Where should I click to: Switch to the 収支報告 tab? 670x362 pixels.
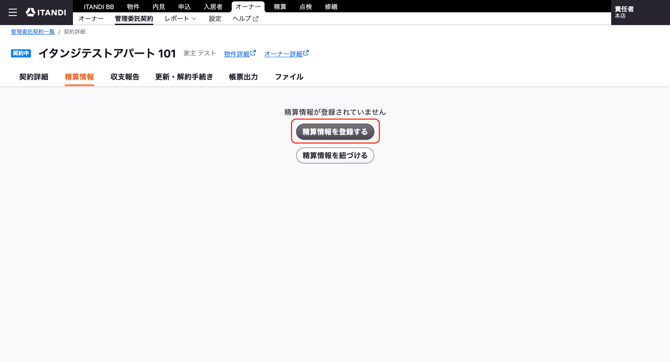click(x=125, y=77)
